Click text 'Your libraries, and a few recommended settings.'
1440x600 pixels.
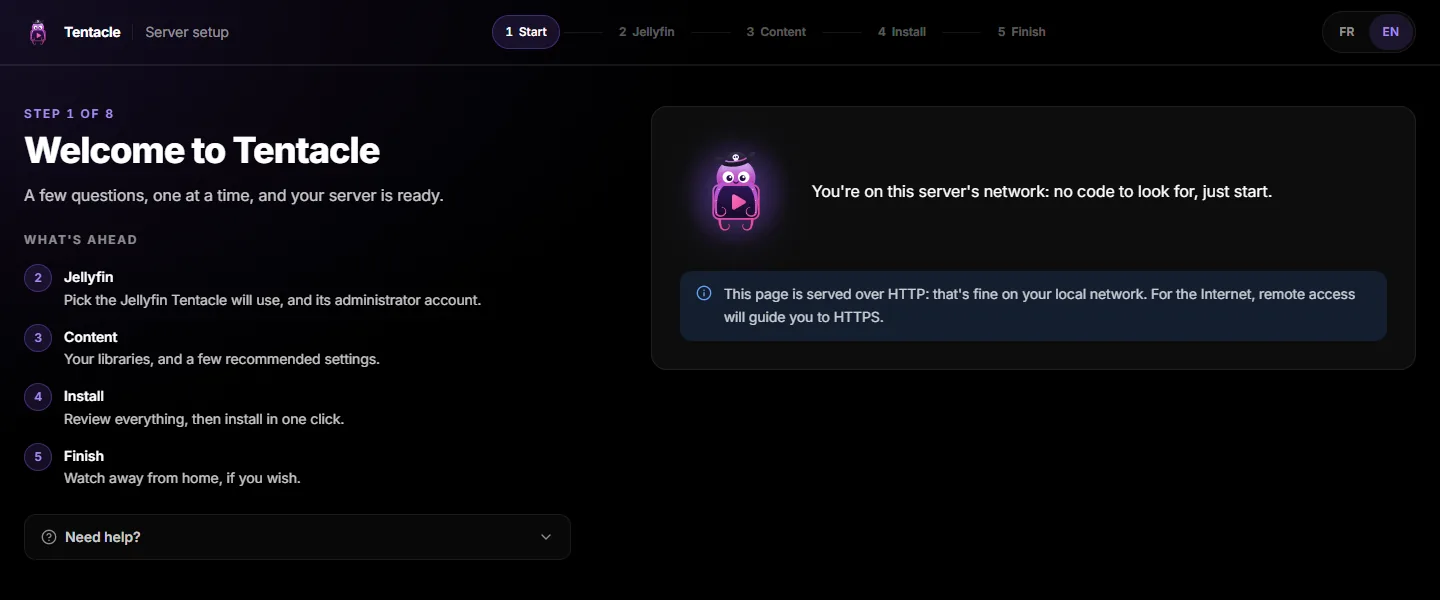tap(222, 359)
